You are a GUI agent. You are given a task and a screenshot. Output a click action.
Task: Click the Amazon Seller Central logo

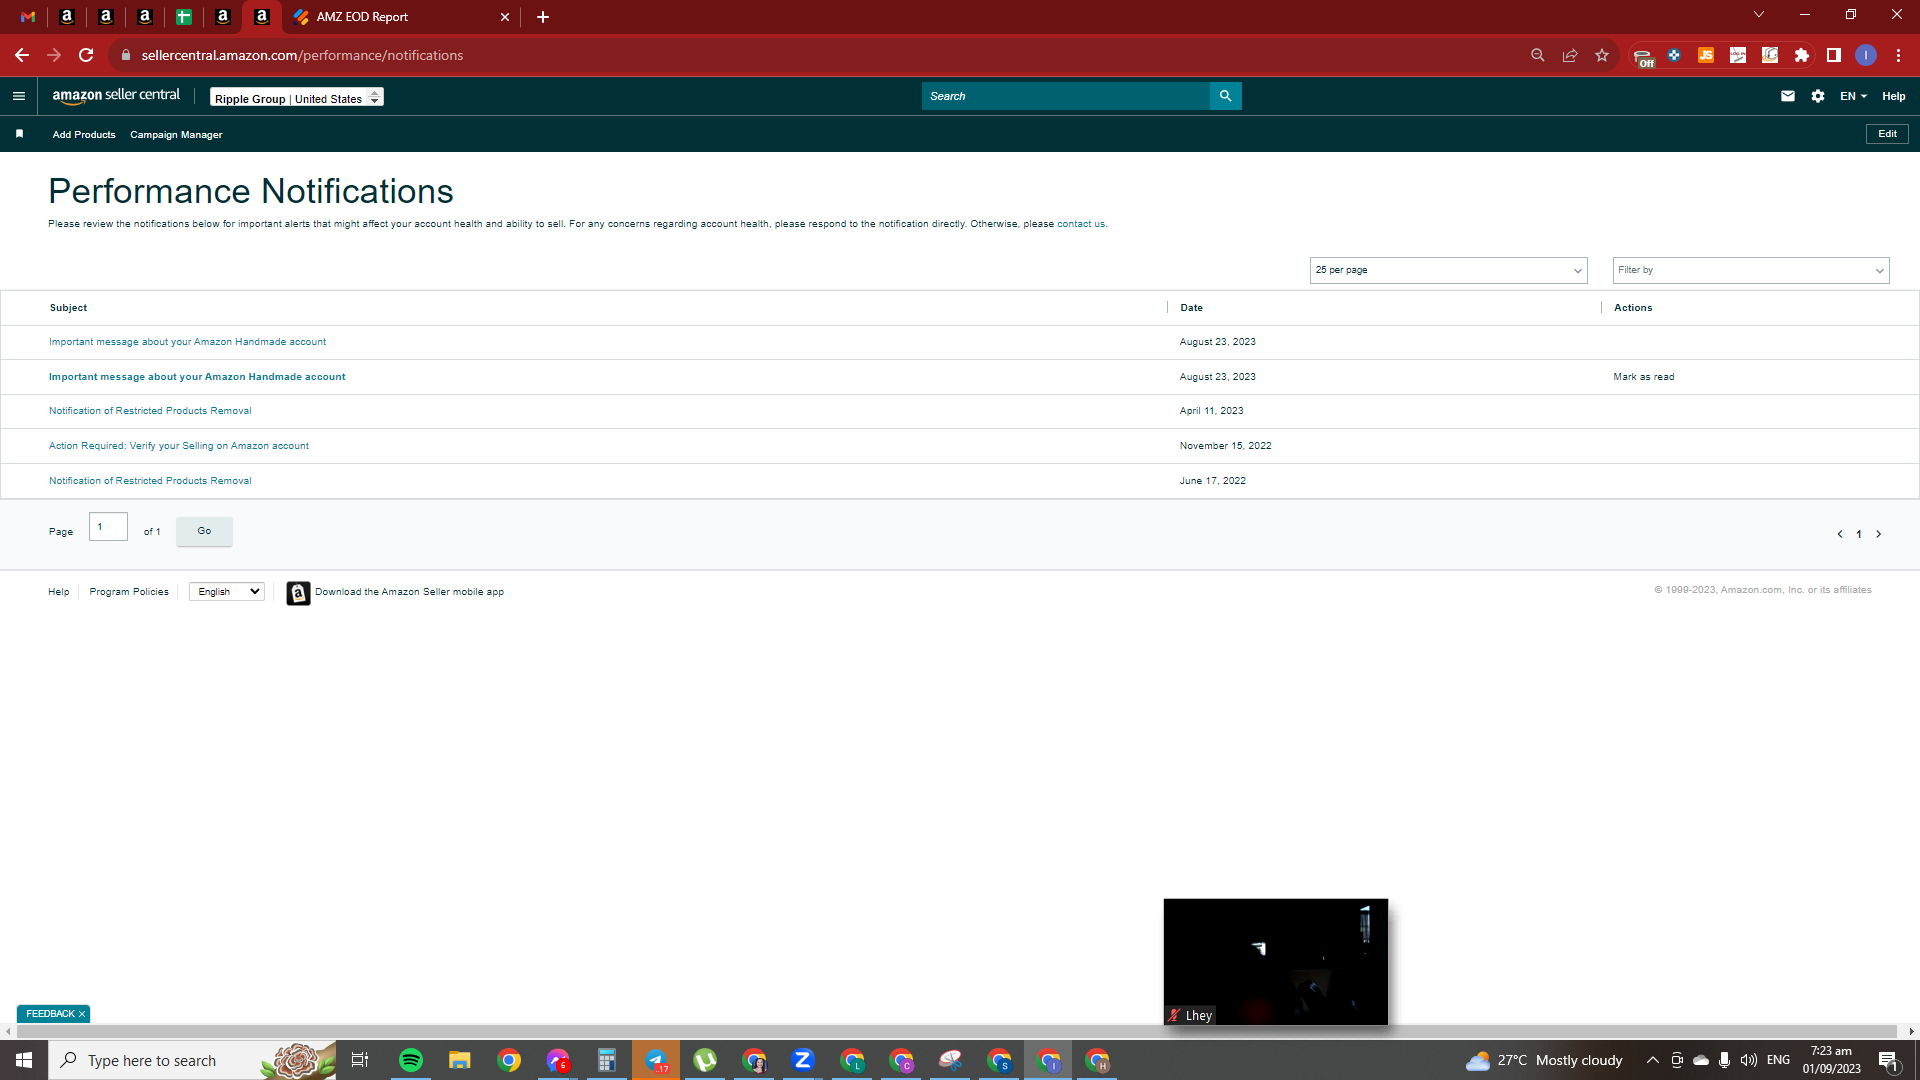(x=116, y=96)
